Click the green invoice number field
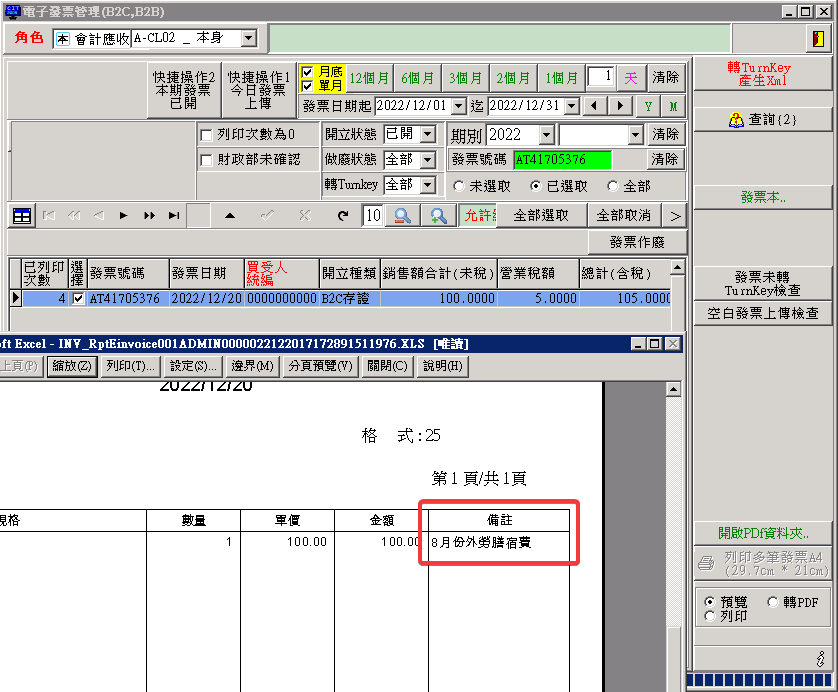 [x=562, y=160]
